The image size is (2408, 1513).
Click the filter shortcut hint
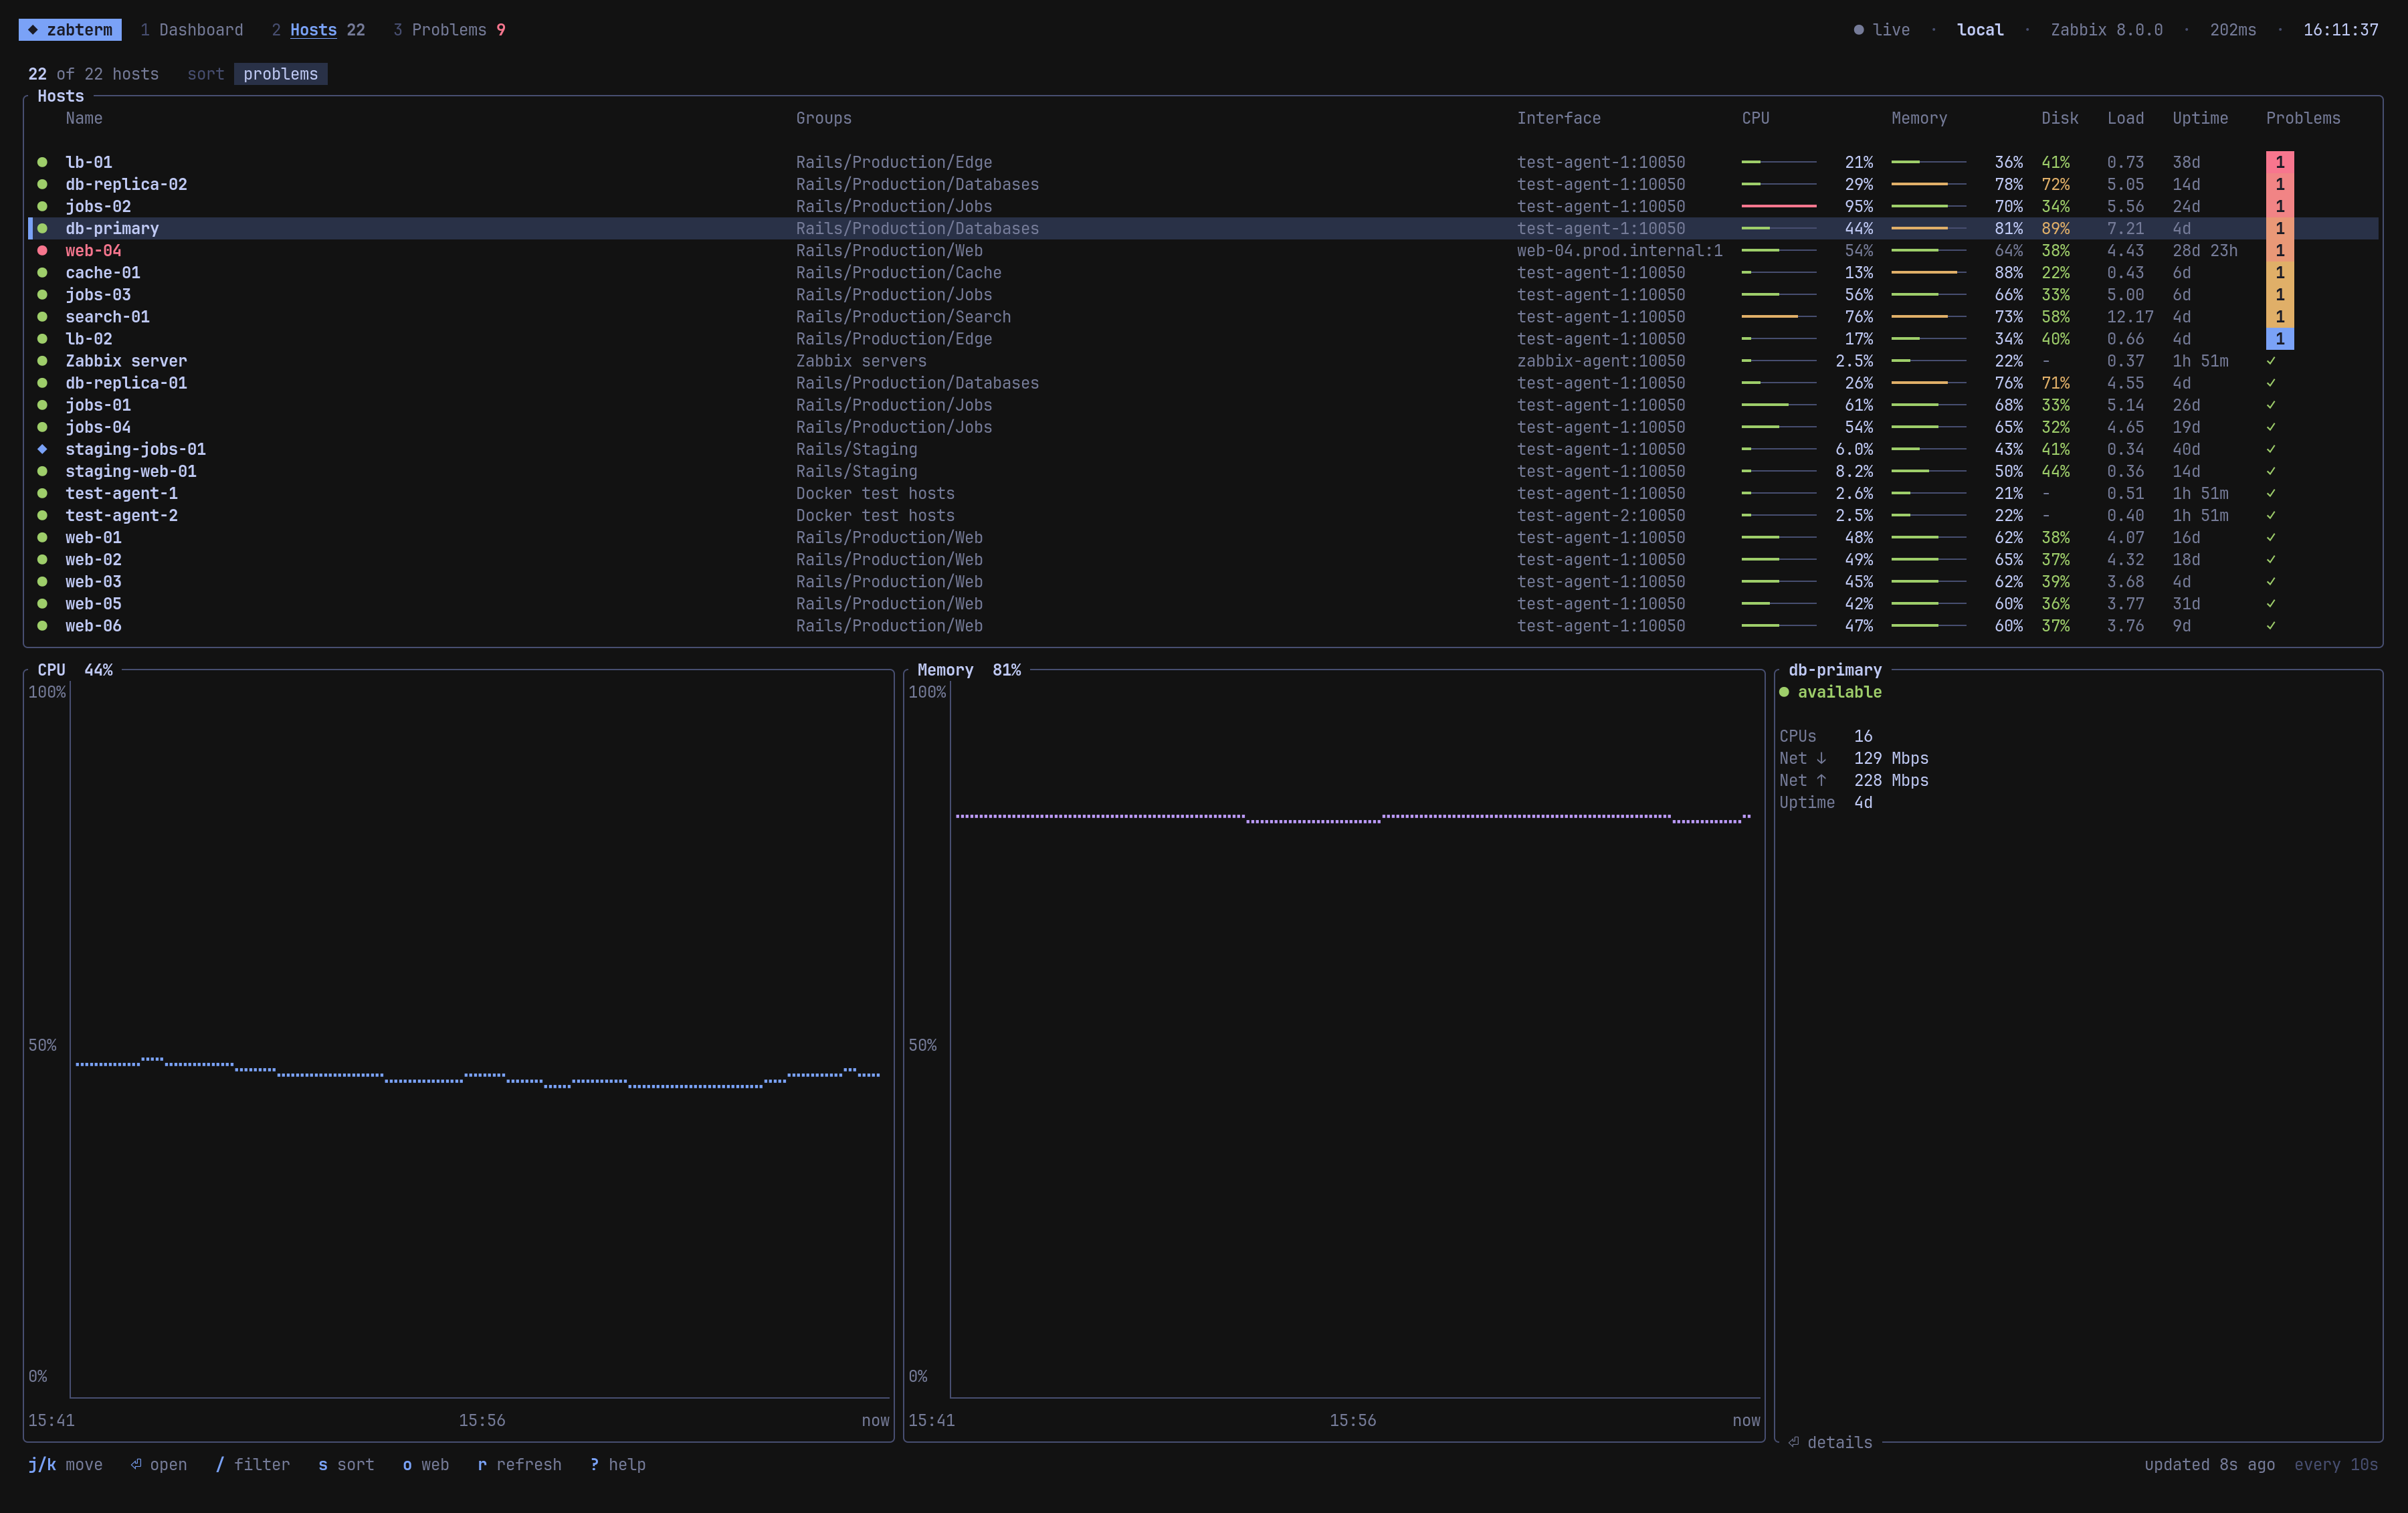click(253, 1464)
